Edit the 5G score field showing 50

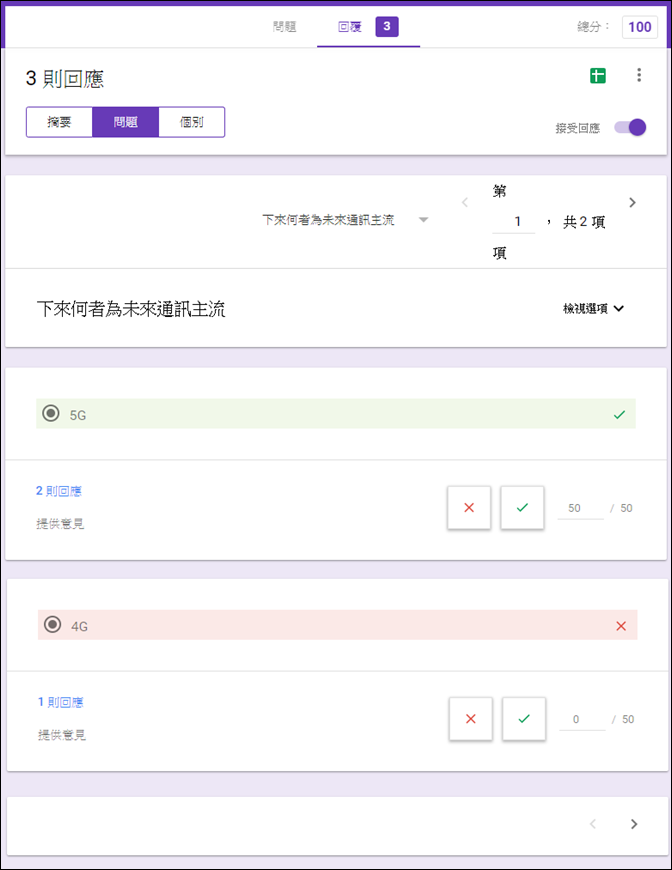tap(580, 508)
